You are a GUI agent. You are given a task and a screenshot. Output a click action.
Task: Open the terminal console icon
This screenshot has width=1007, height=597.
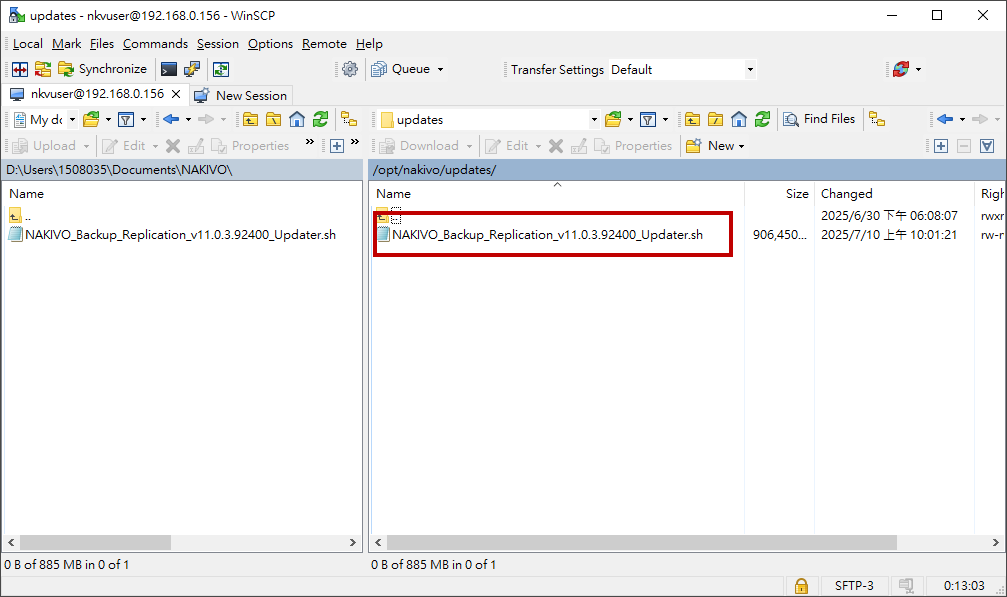coord(169,69)
